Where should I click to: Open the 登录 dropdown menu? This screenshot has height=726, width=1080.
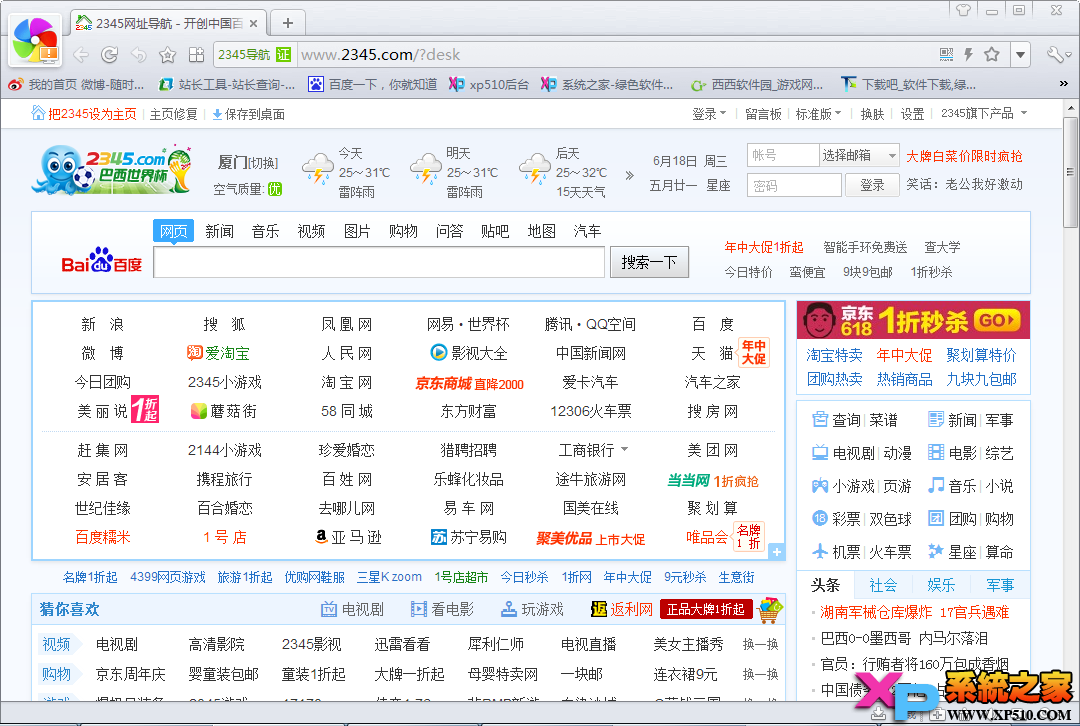pyautogui.click(x=709, y=114)
